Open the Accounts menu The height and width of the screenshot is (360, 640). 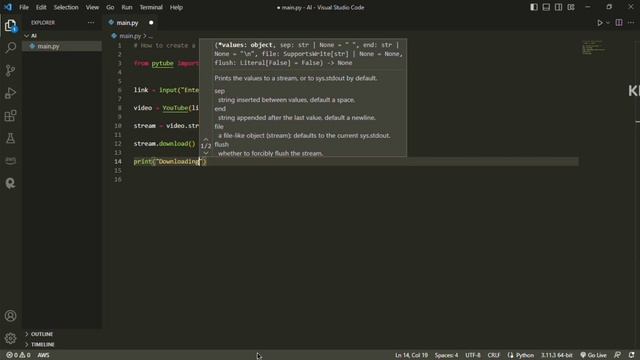click(x=11, y=316)
